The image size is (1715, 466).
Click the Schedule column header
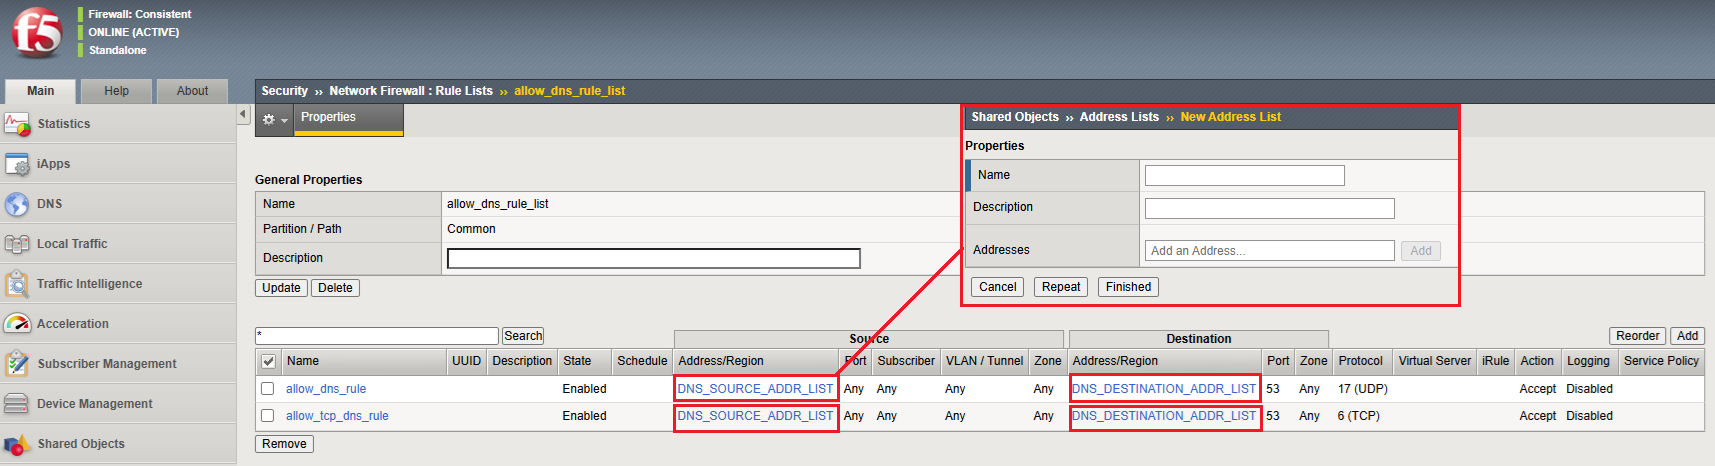[x=642, y=361]
